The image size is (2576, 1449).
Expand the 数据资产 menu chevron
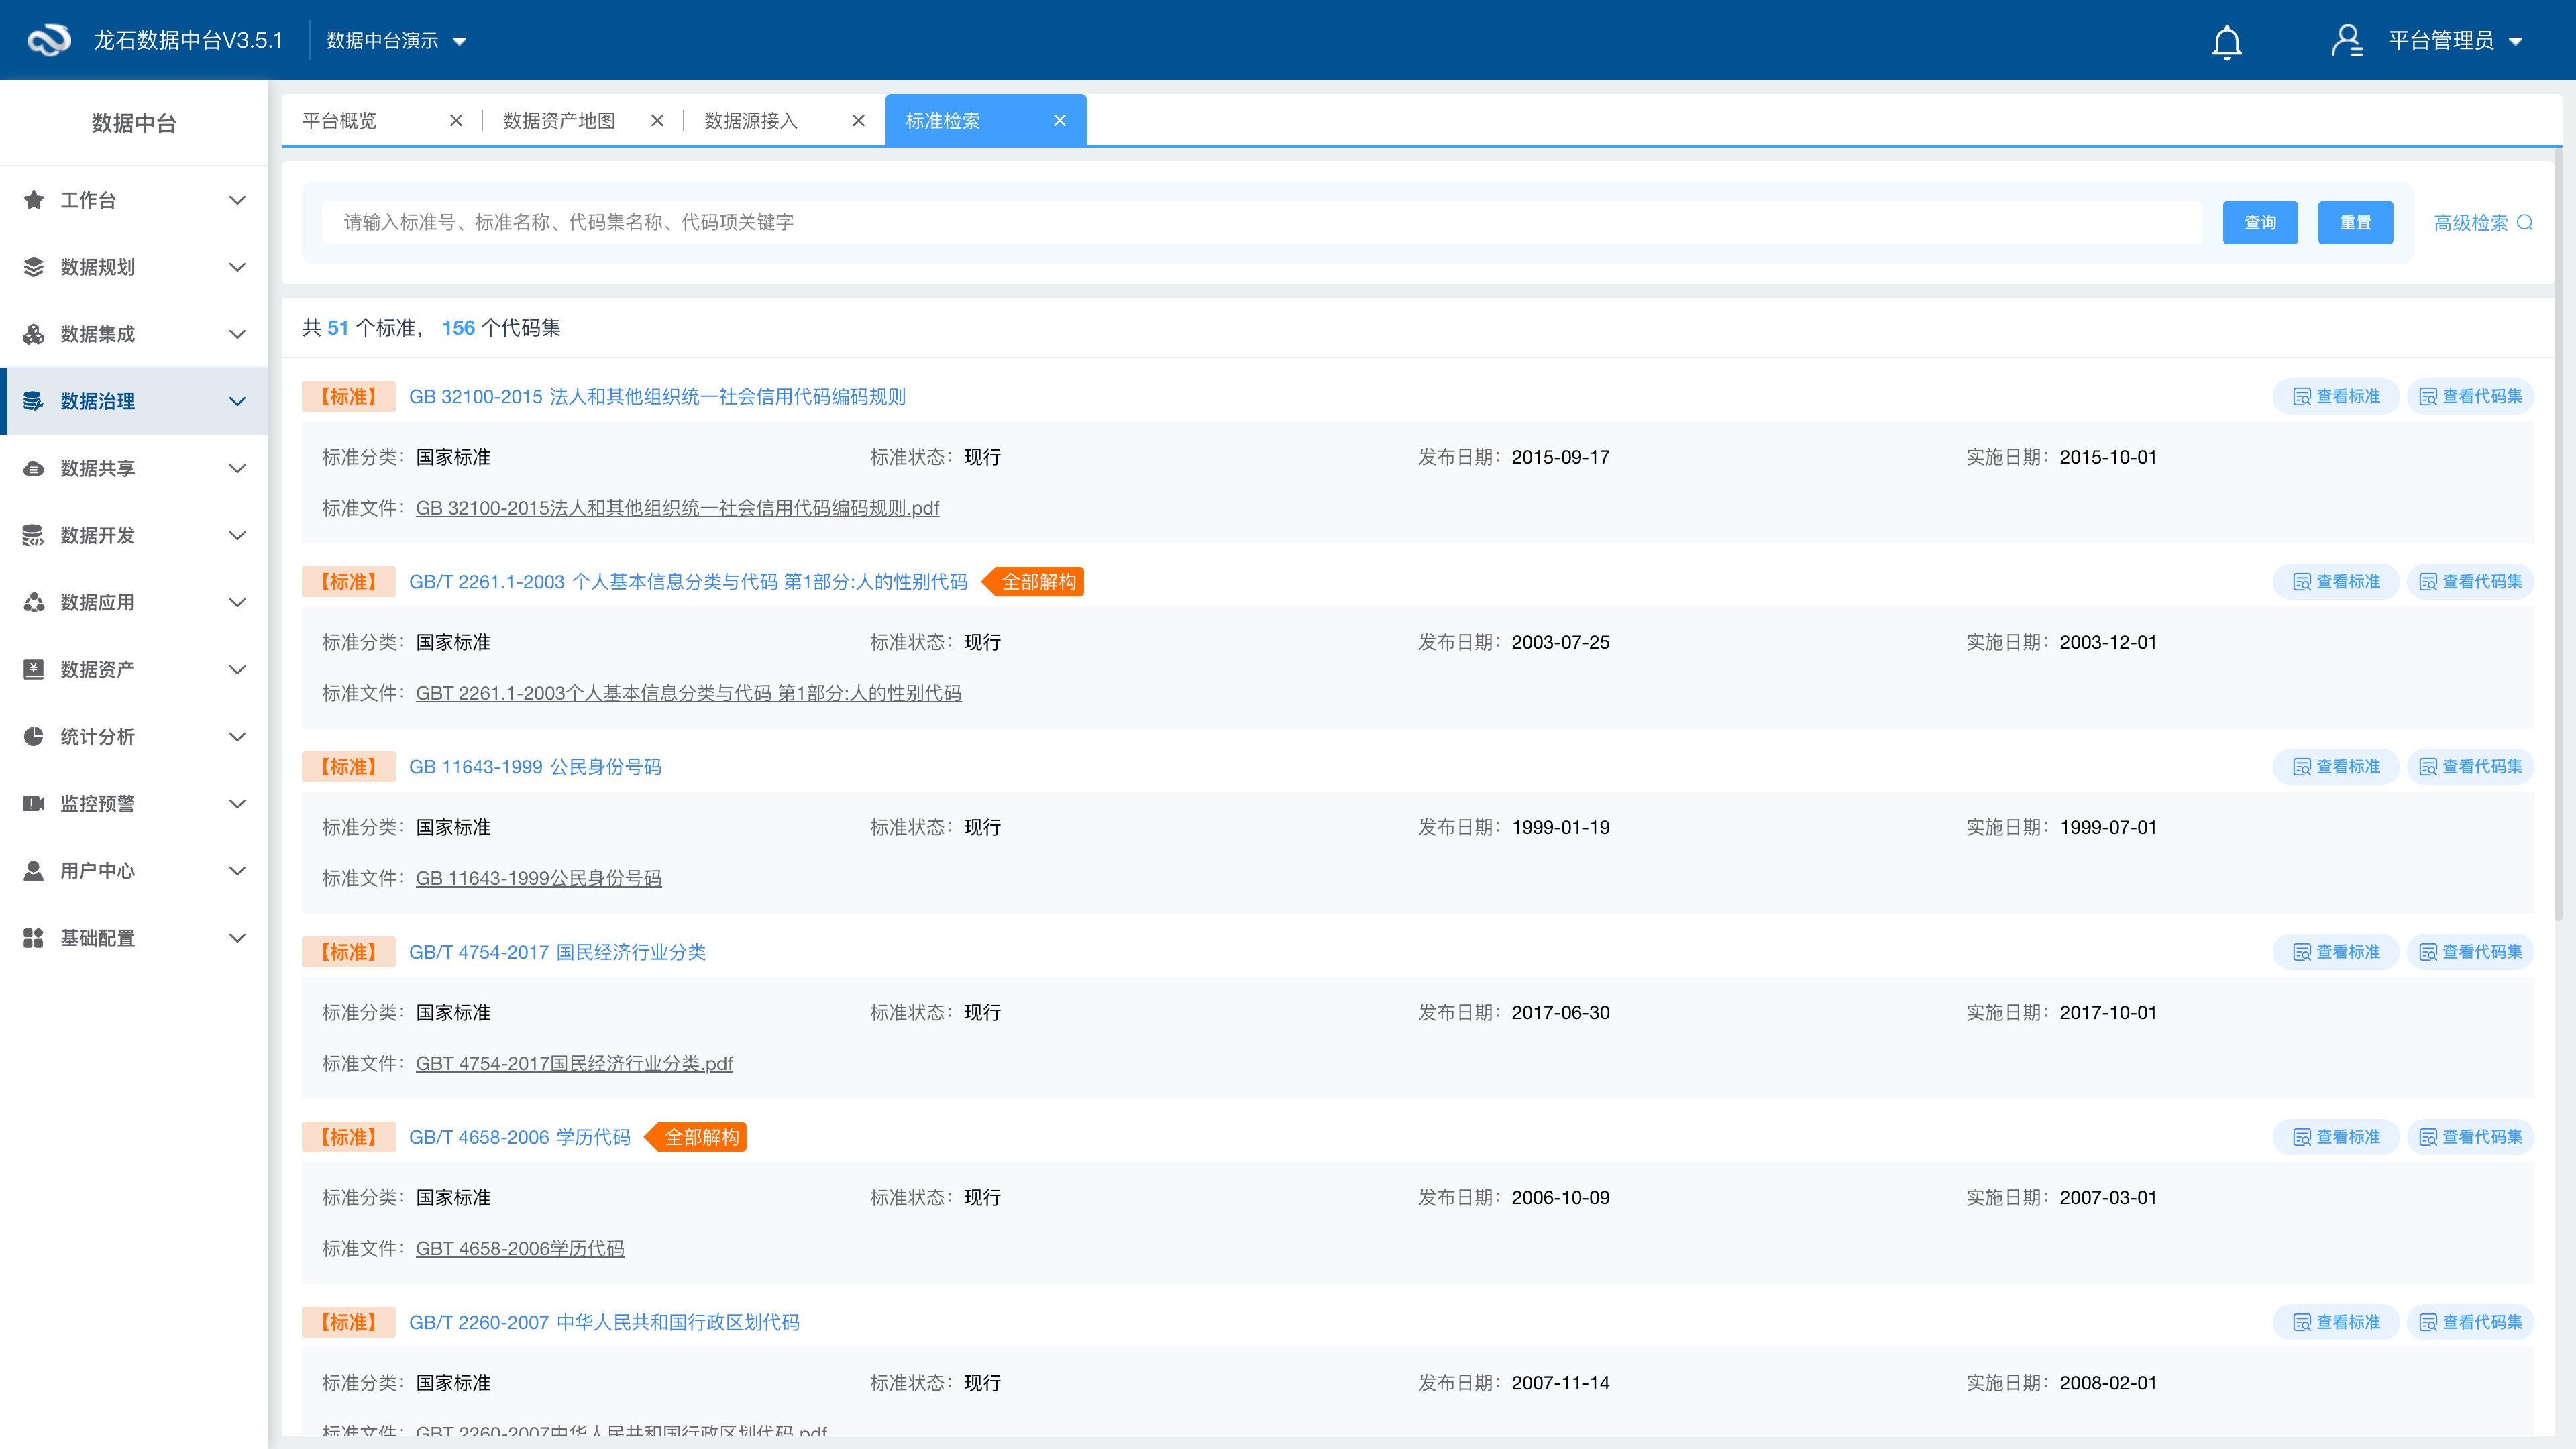pyautogui.click(x=237, y=669)
